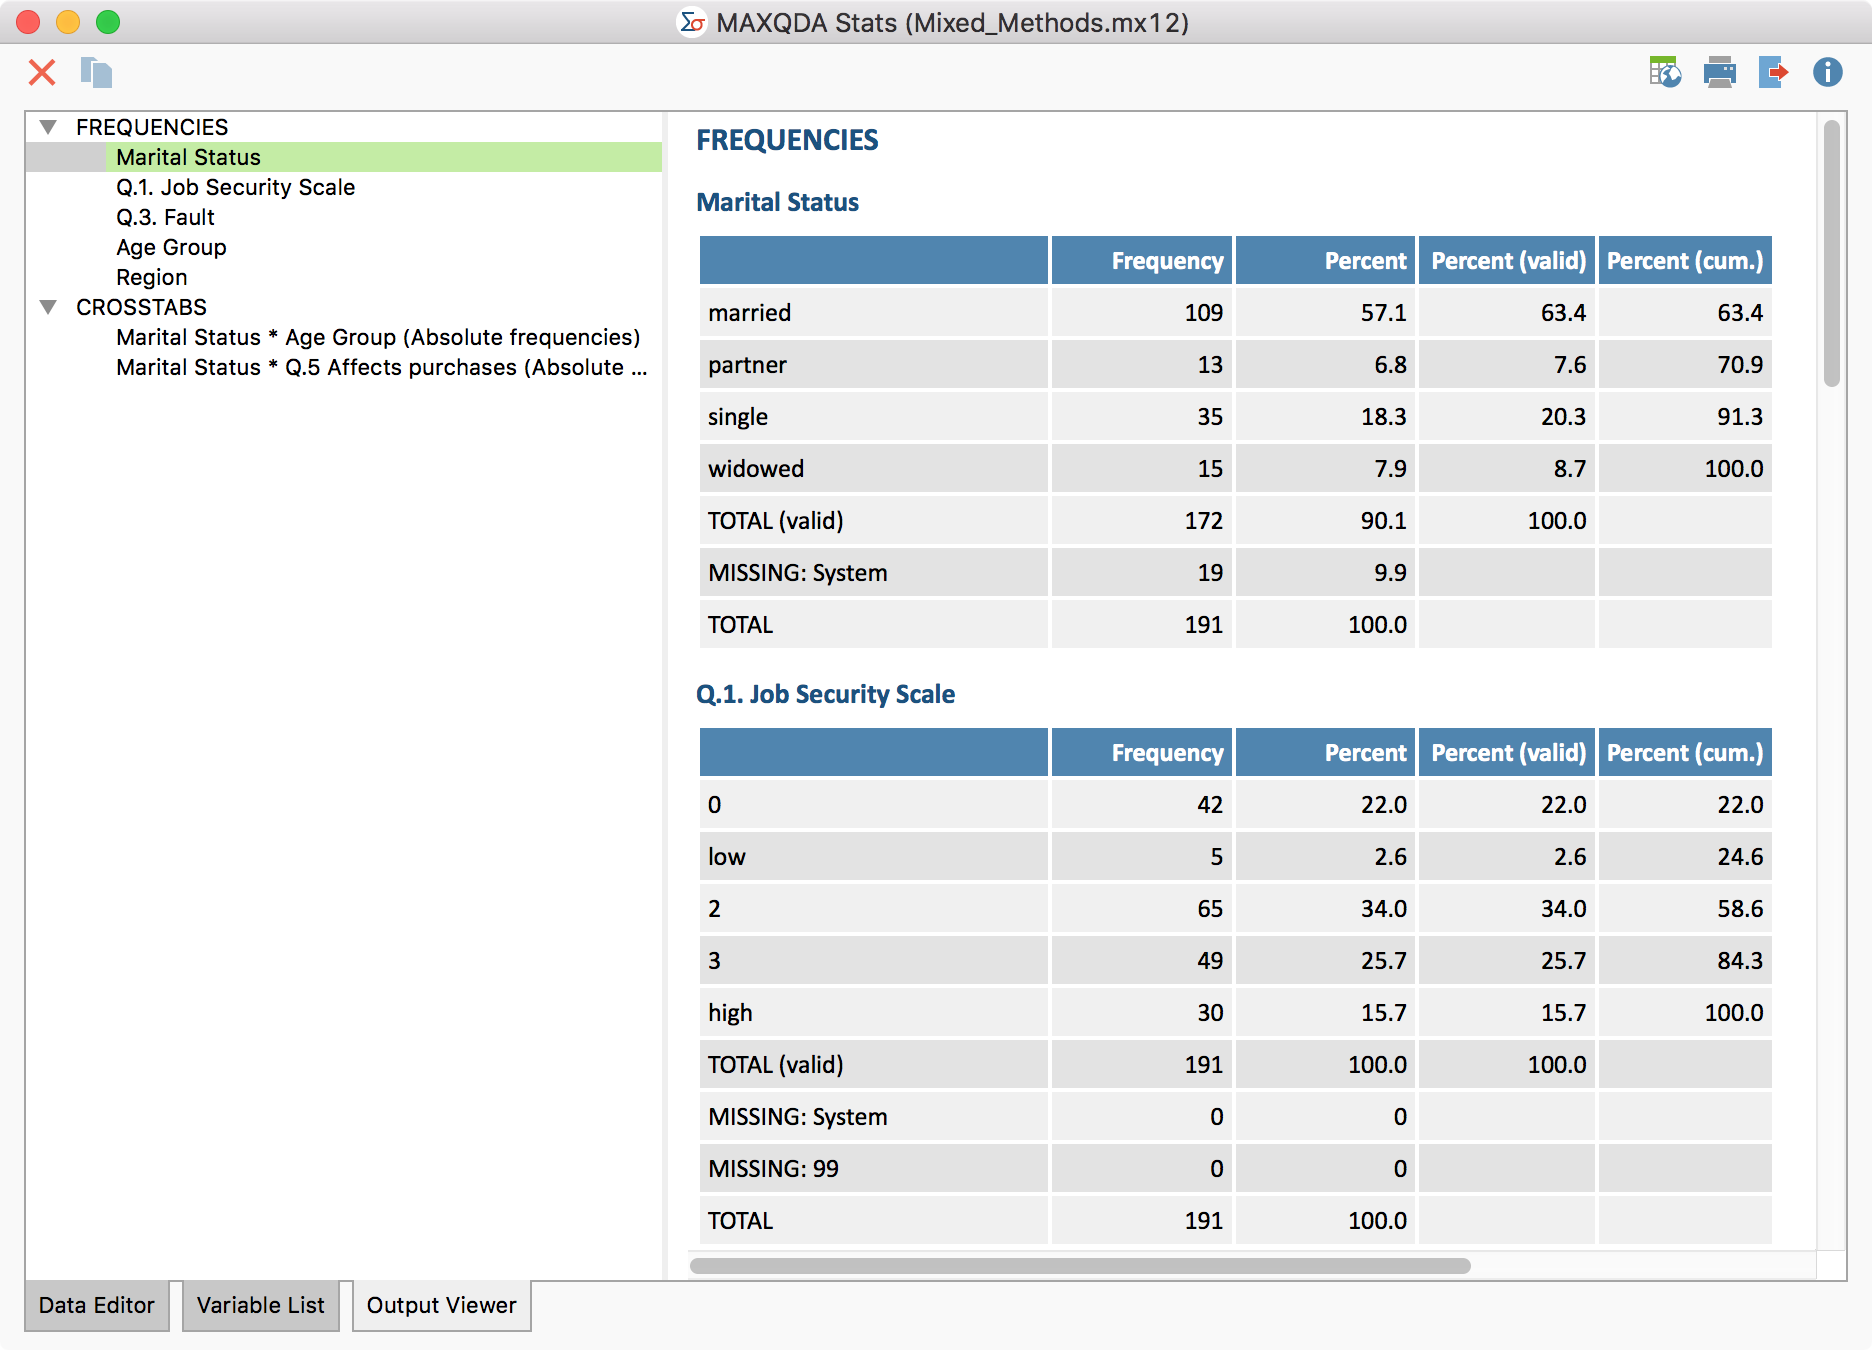Click the single percent value 18.3

tap(1383, 417)
